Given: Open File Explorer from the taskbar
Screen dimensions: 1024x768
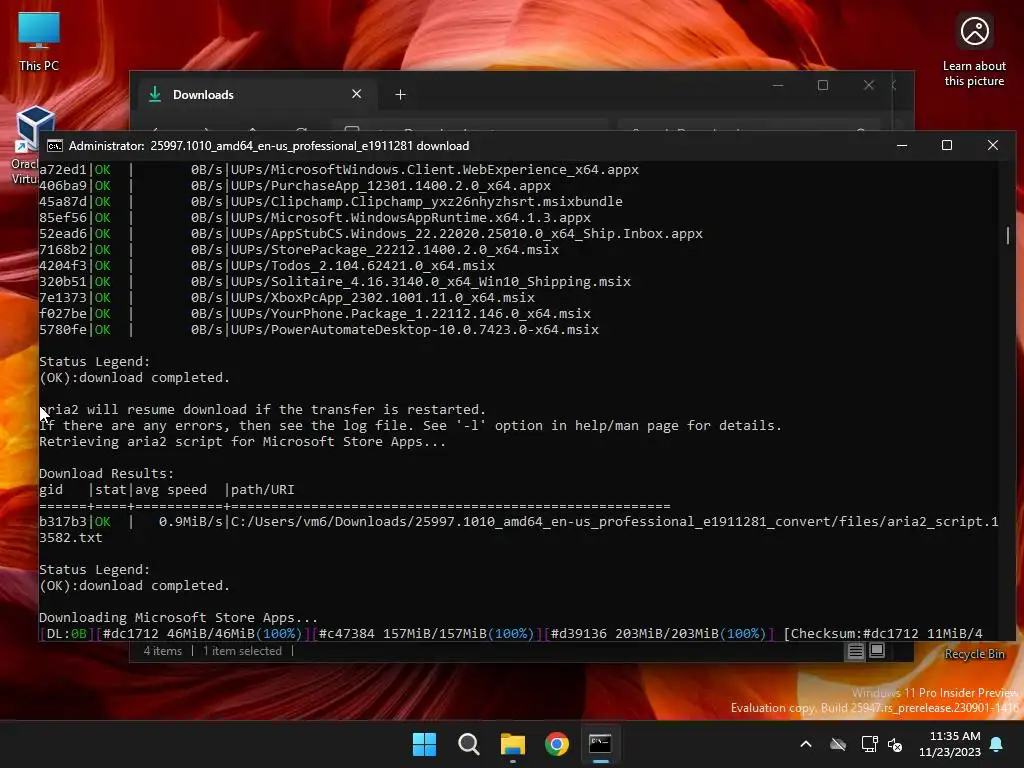Looking at the screenshot, I should pos(513,744).
